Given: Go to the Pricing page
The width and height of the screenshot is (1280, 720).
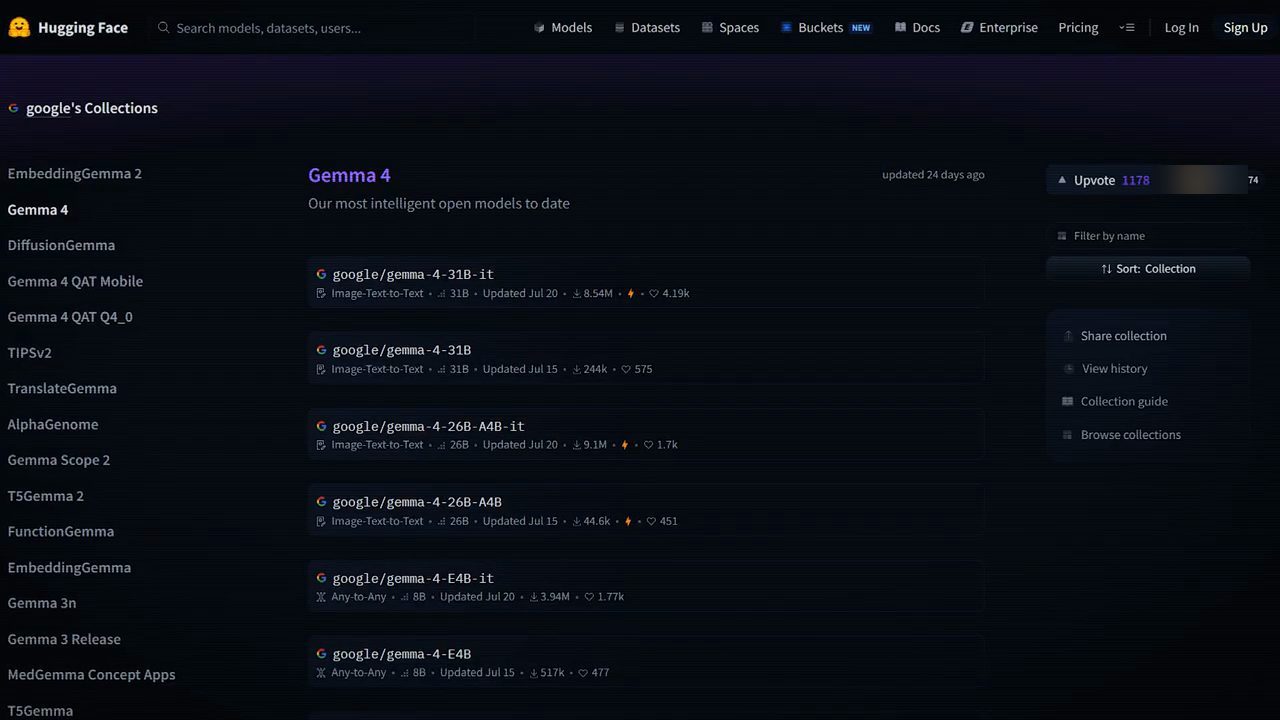Looking at the screenshot, I should point(1078,28).
